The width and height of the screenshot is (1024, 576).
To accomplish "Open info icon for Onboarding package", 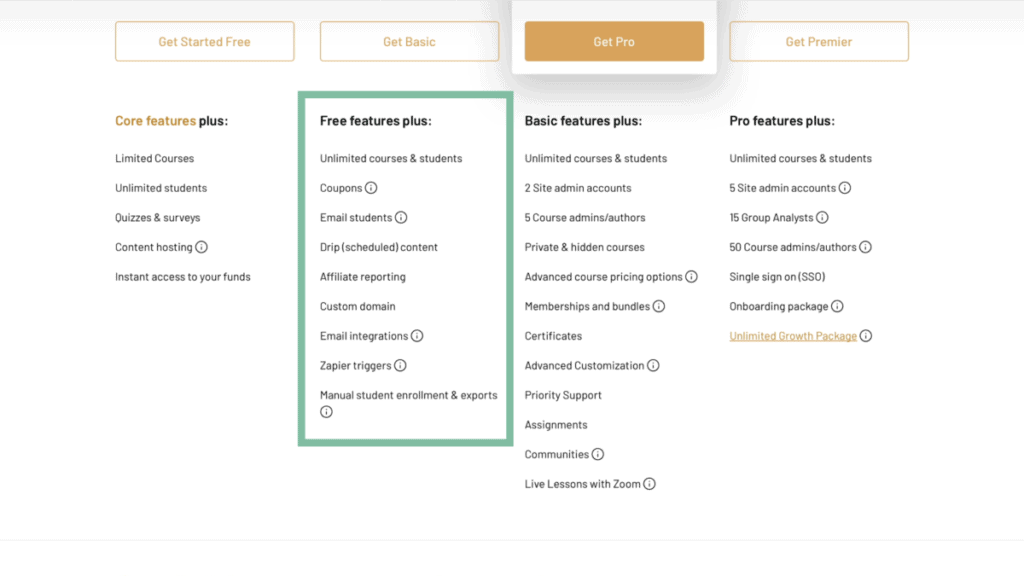I will point(837,306).
